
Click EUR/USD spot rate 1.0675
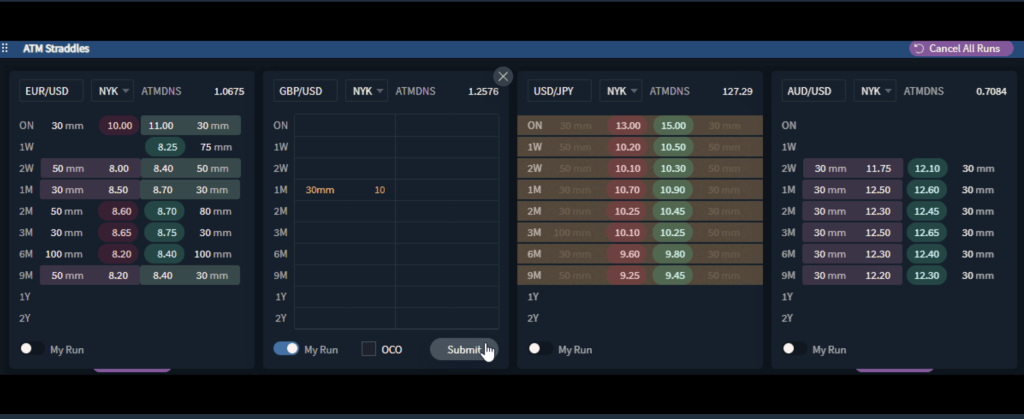[229, 91]
